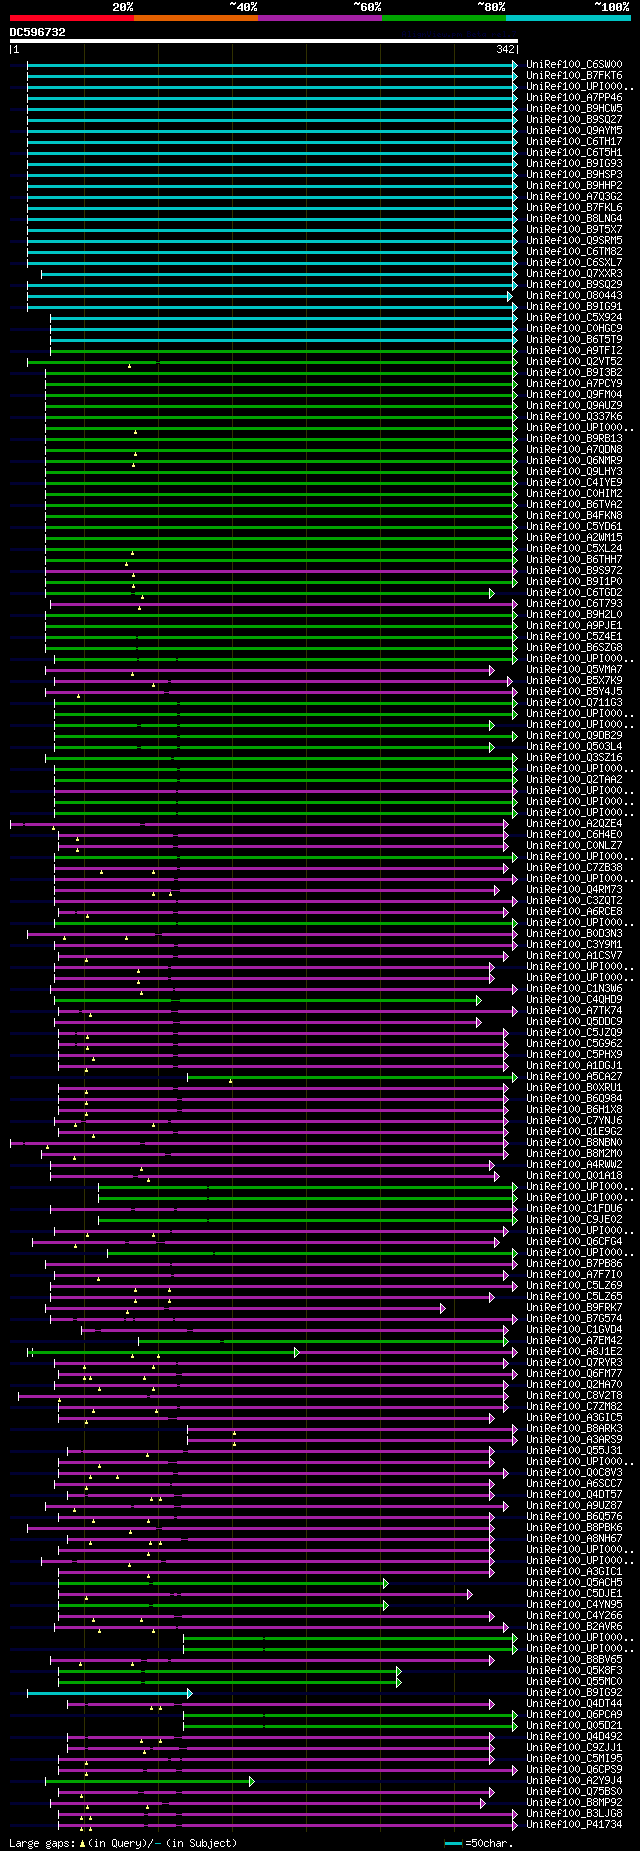Open hit UniRef100_B7FKL6
The width and height of the screenshot is (640, 1851).
(x=574, y=207)
